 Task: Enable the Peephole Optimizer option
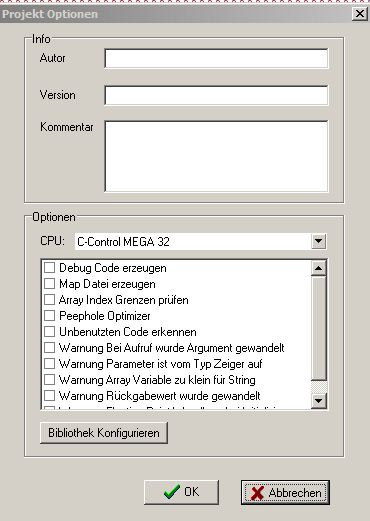49,316
